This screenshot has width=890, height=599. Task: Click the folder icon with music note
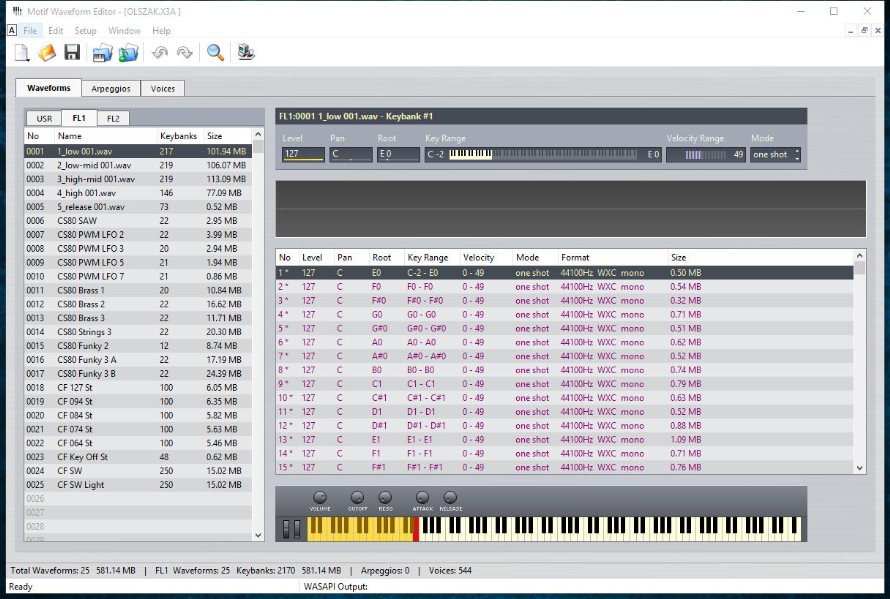pyautogui.click(x=128, y=53)
